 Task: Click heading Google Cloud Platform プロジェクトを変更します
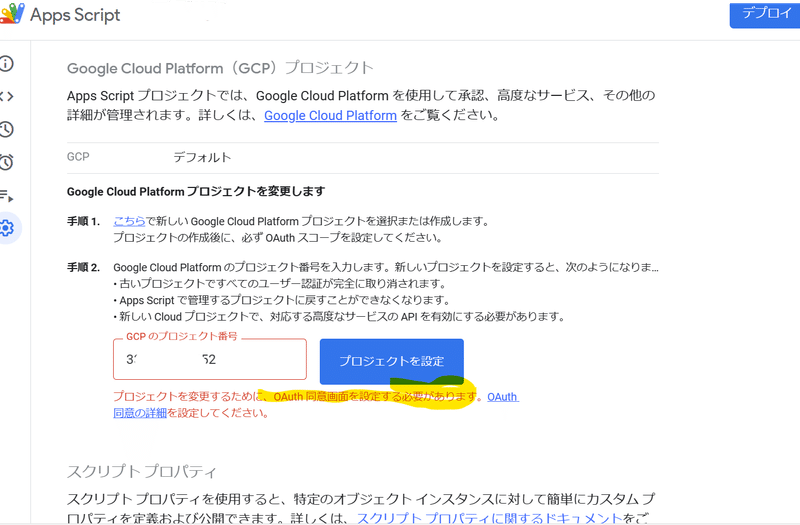196,191
